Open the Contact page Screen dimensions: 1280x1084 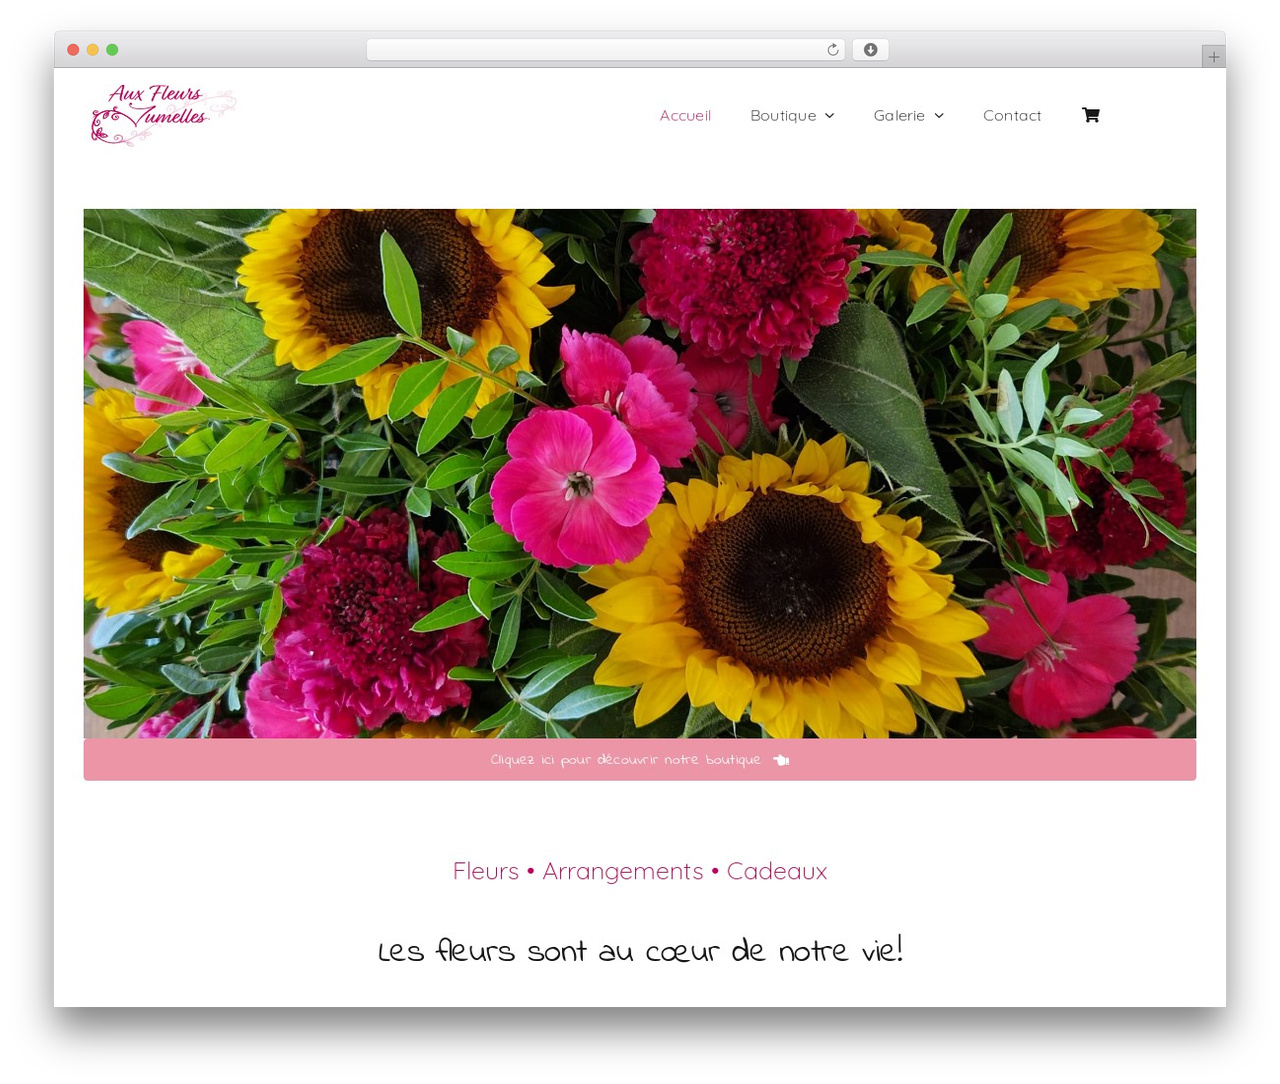(1012, 116)
